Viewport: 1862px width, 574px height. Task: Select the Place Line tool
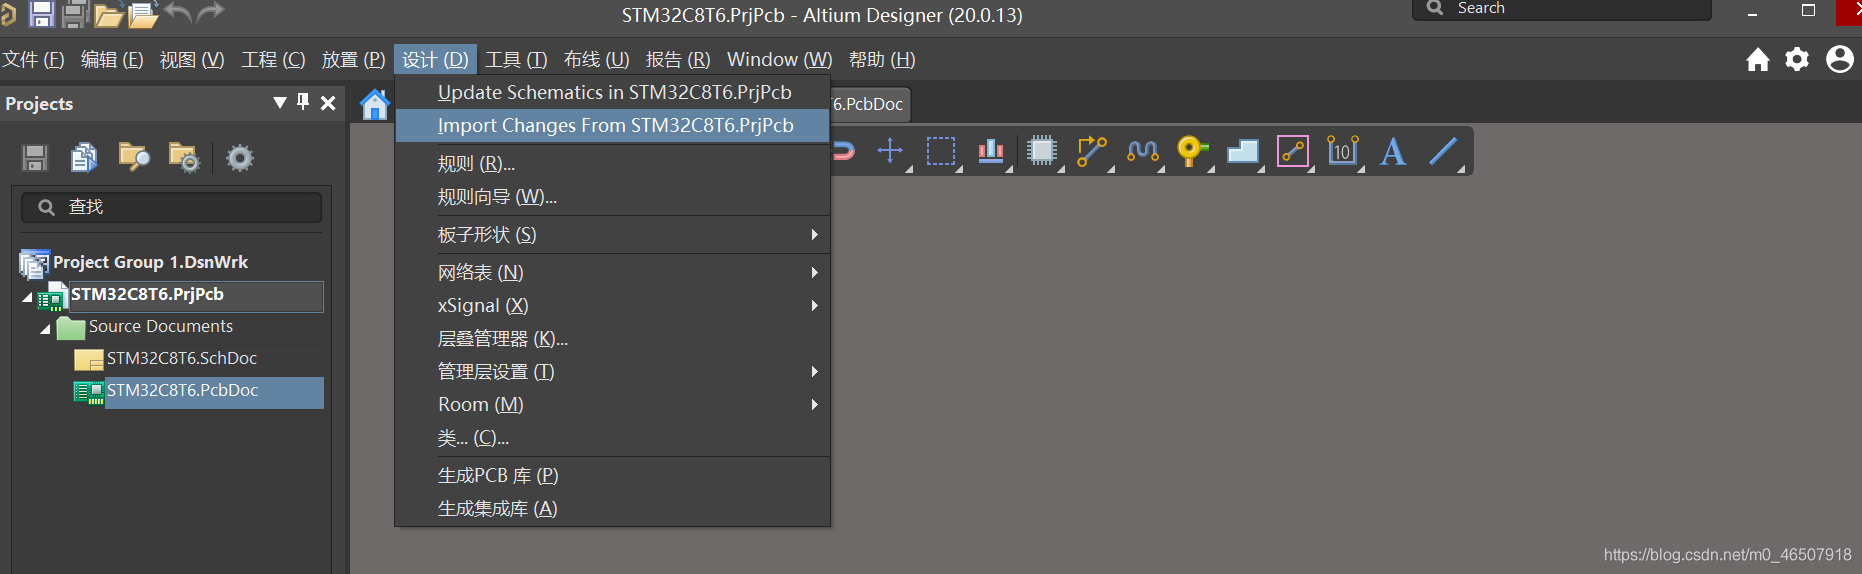click(1443, 151)
